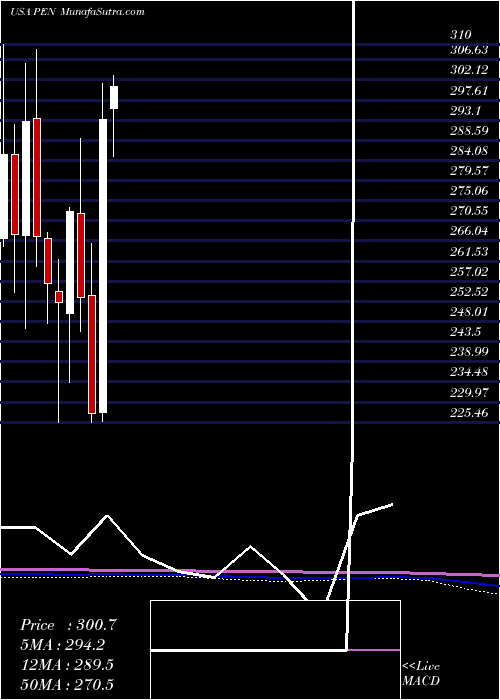Click the '50MA : 270.5' readout
The height and width of the screenshot is (700, 500).
click(x=67, y=684)
